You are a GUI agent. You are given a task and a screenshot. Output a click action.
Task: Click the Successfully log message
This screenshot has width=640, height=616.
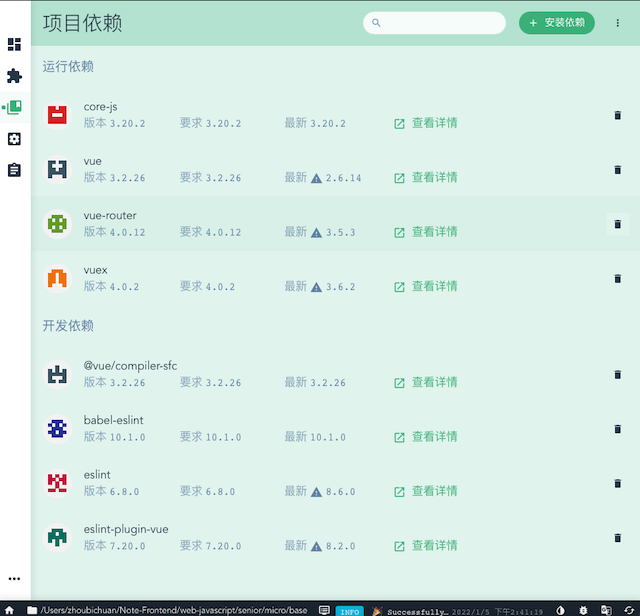coord(418,612)
